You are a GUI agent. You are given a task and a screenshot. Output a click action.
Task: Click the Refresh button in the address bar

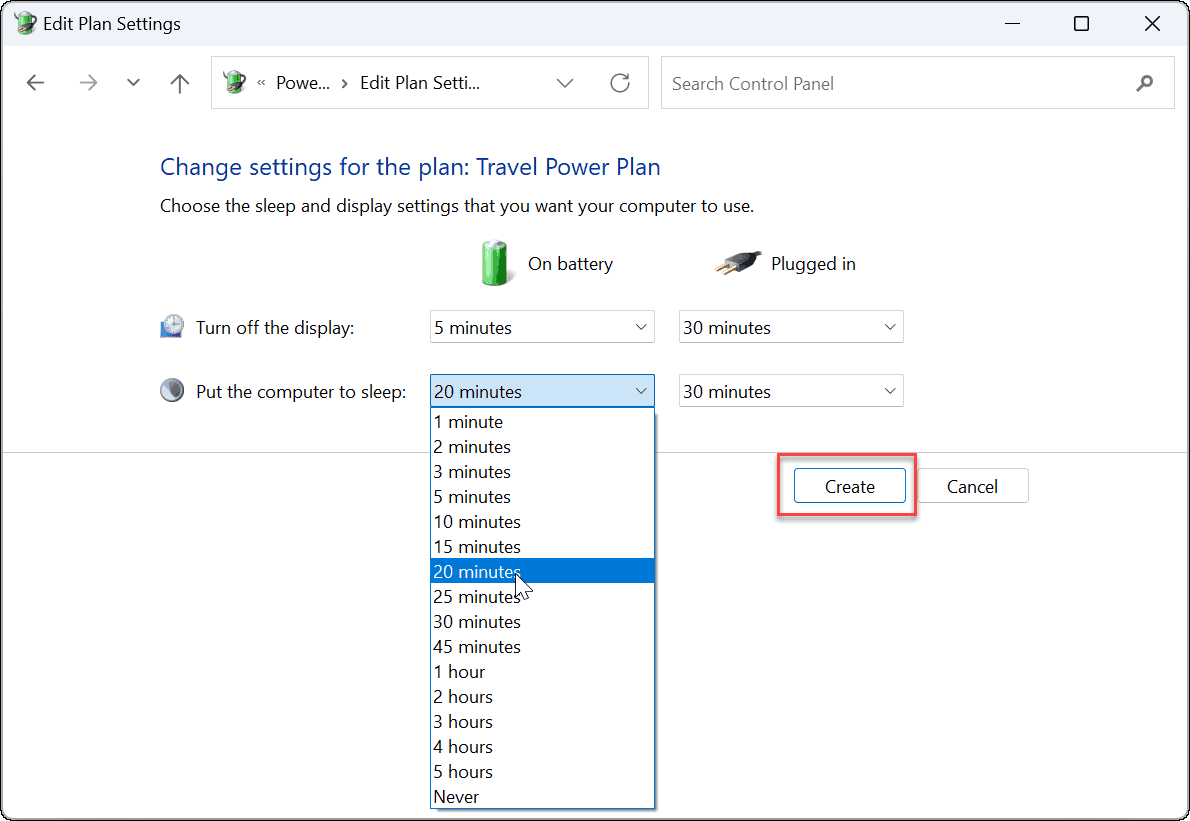pos(620,83)
